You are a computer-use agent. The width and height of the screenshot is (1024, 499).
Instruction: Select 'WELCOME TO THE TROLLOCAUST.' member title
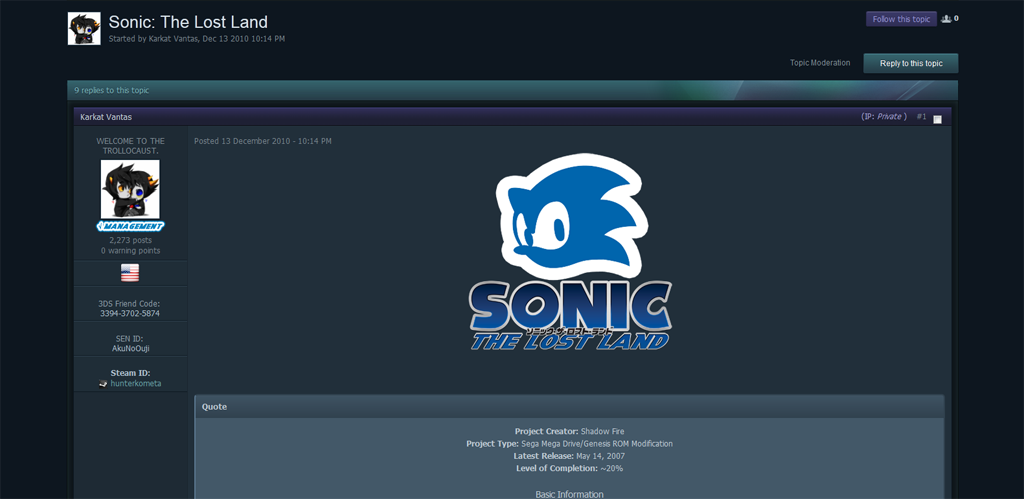131,146
